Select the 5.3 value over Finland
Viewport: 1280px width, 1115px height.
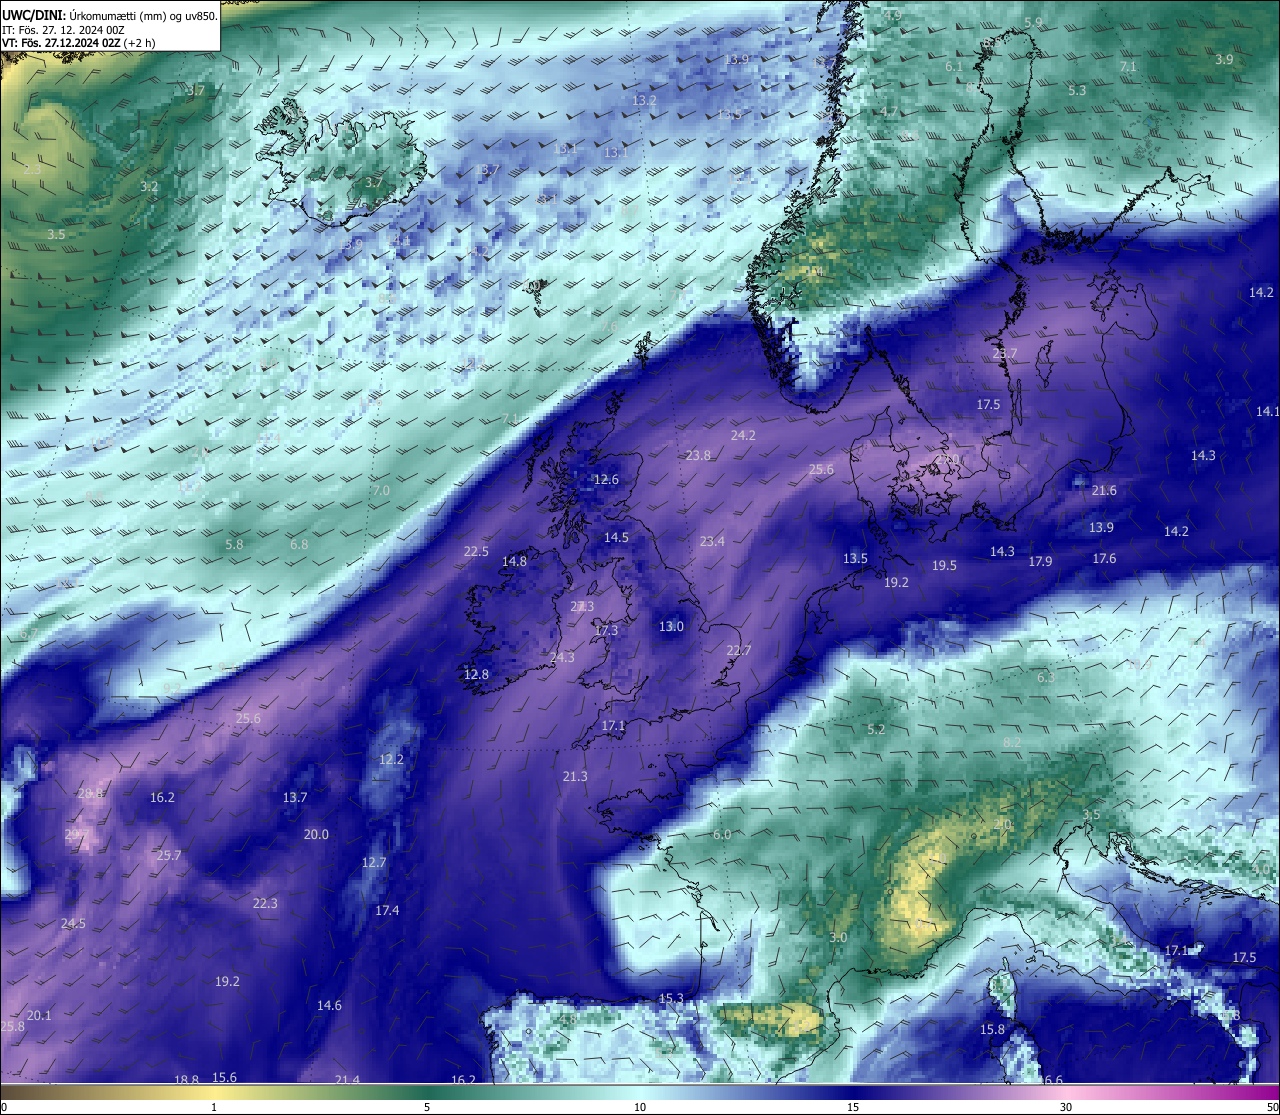click(x=1077, y=91)
